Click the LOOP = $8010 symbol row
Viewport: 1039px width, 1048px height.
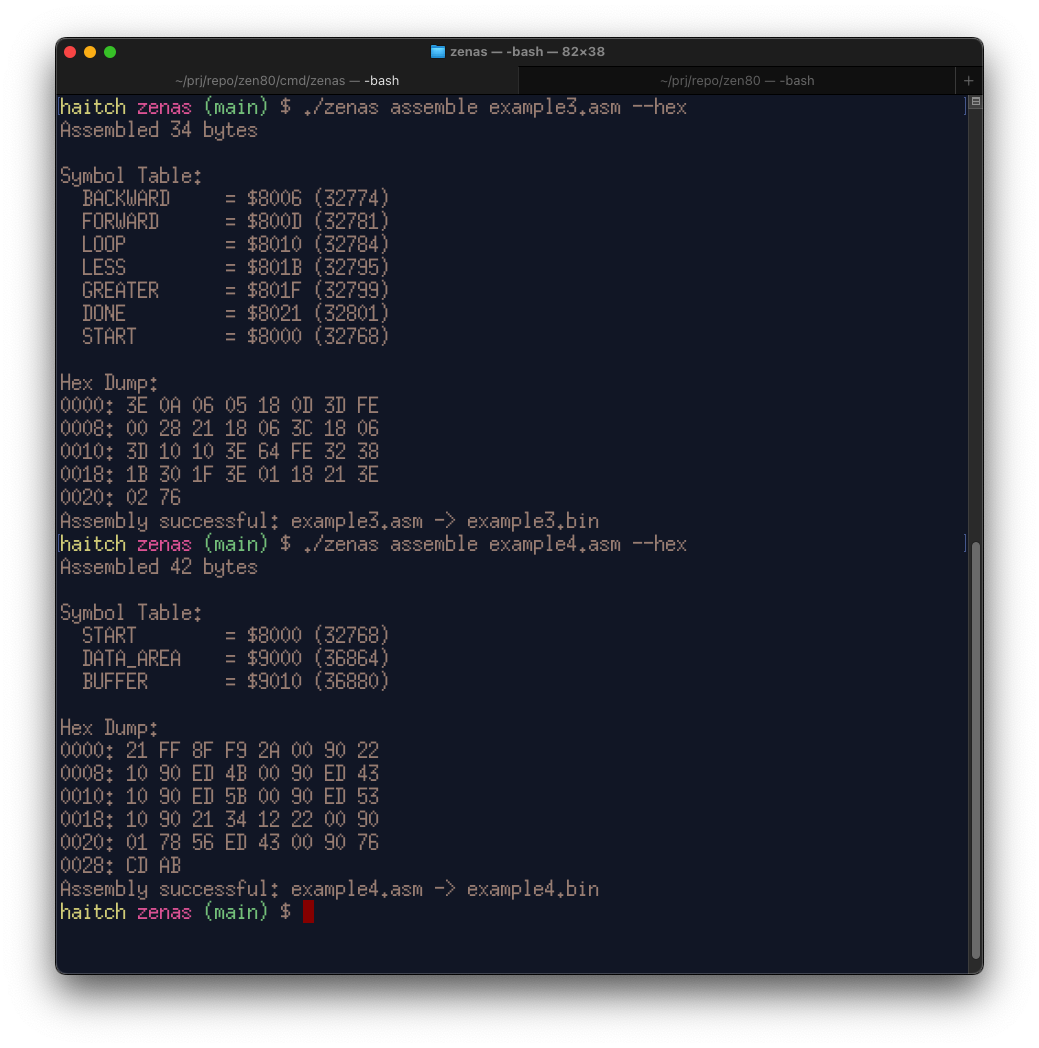point(235,245)
